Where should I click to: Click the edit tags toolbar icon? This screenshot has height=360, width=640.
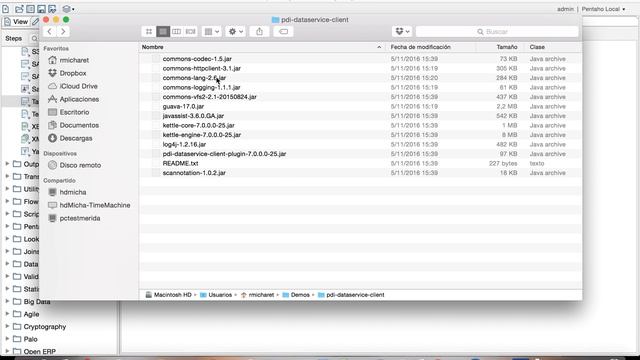(283, 31)
